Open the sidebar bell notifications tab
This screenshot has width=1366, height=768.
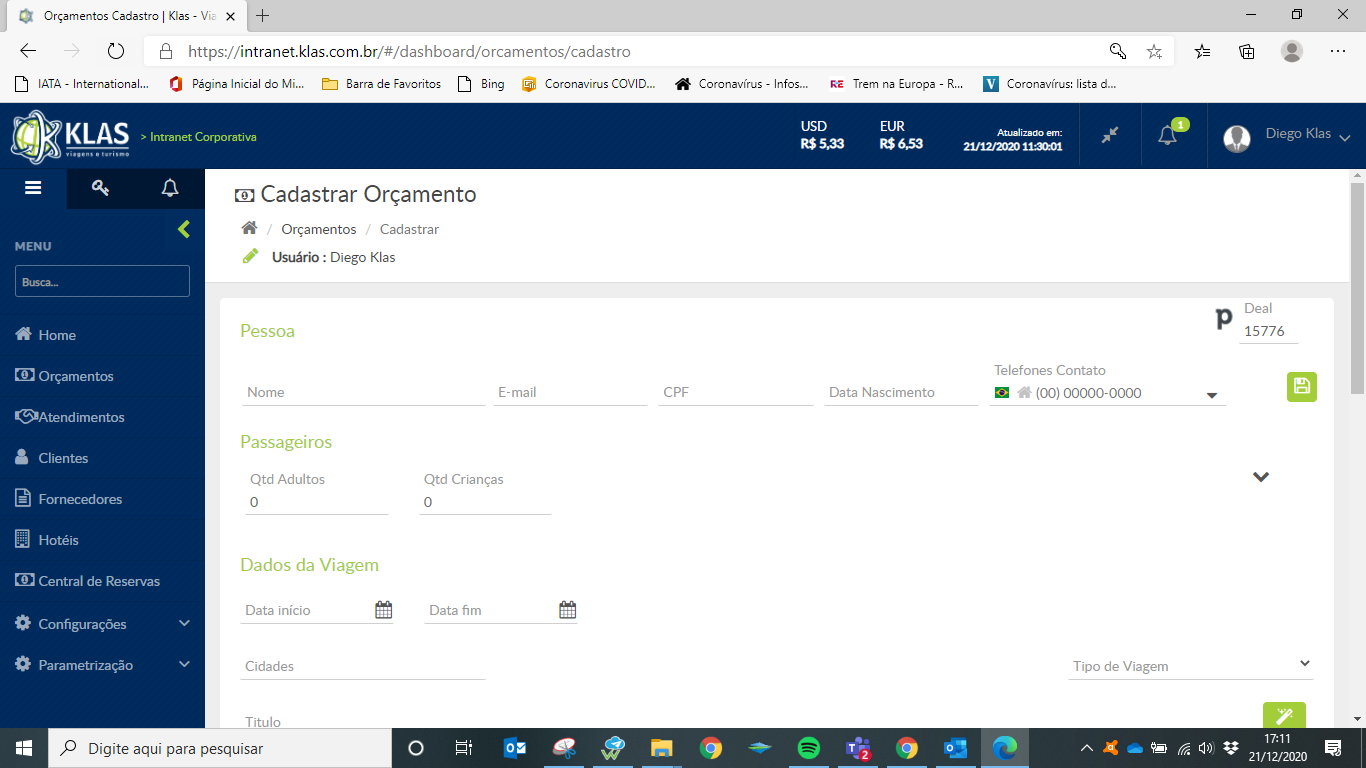click(x=170, y=187)
